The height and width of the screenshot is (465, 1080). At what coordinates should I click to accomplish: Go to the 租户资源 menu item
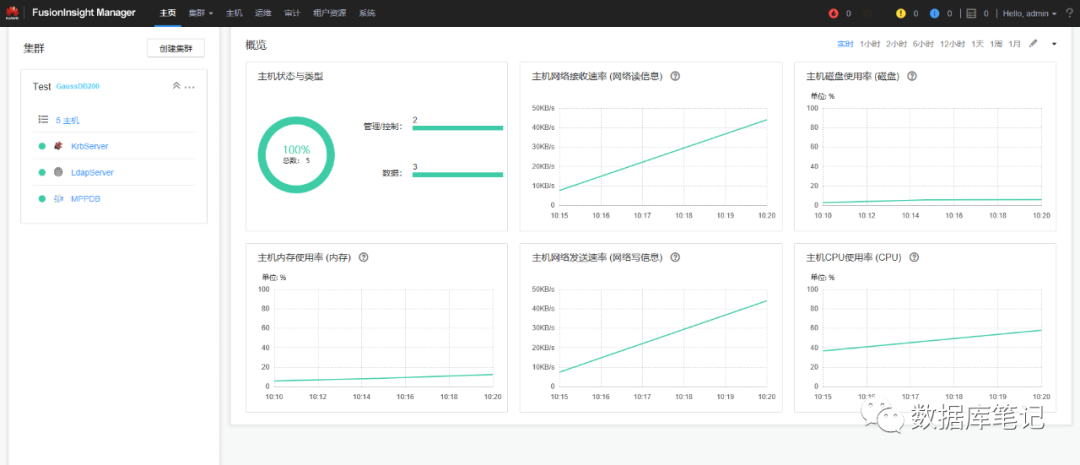[329, 13]
